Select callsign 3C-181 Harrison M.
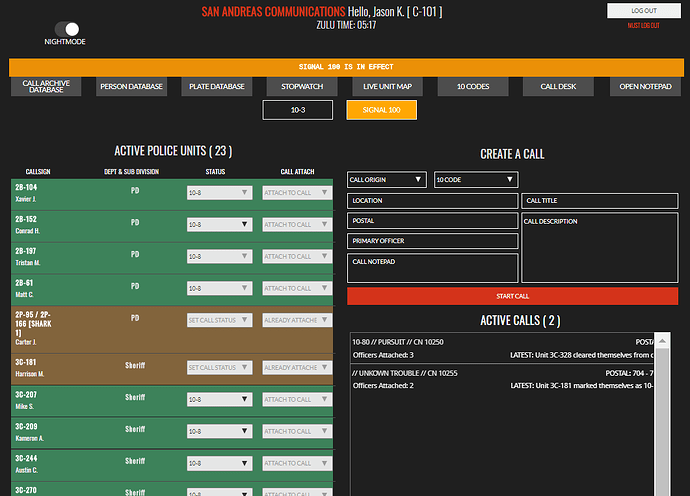690x496 pixels. (29, 367)
